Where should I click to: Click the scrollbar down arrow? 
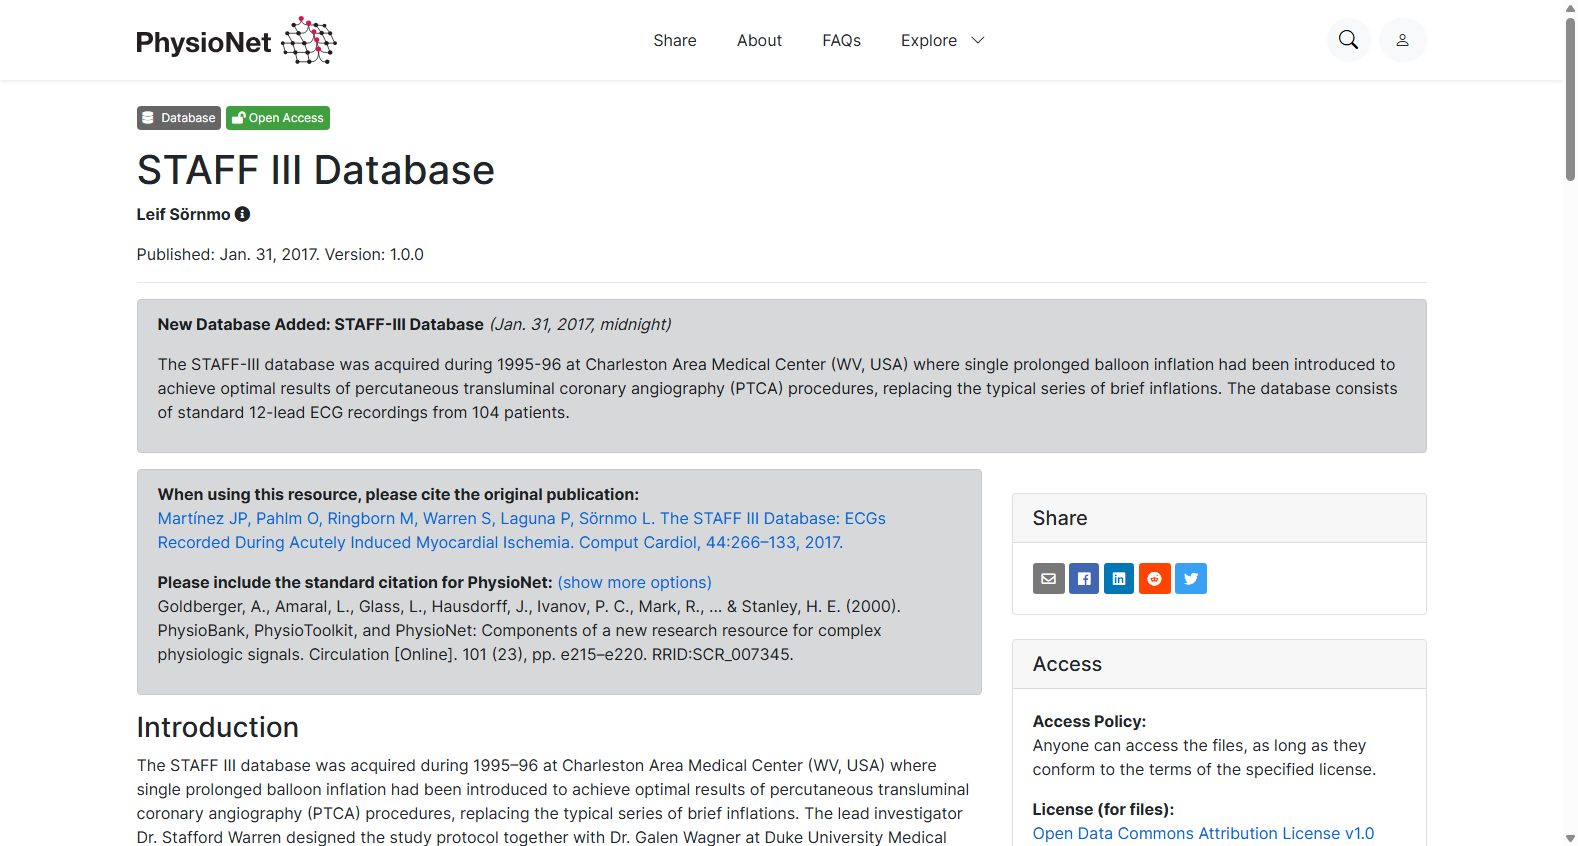(1570, 838)
